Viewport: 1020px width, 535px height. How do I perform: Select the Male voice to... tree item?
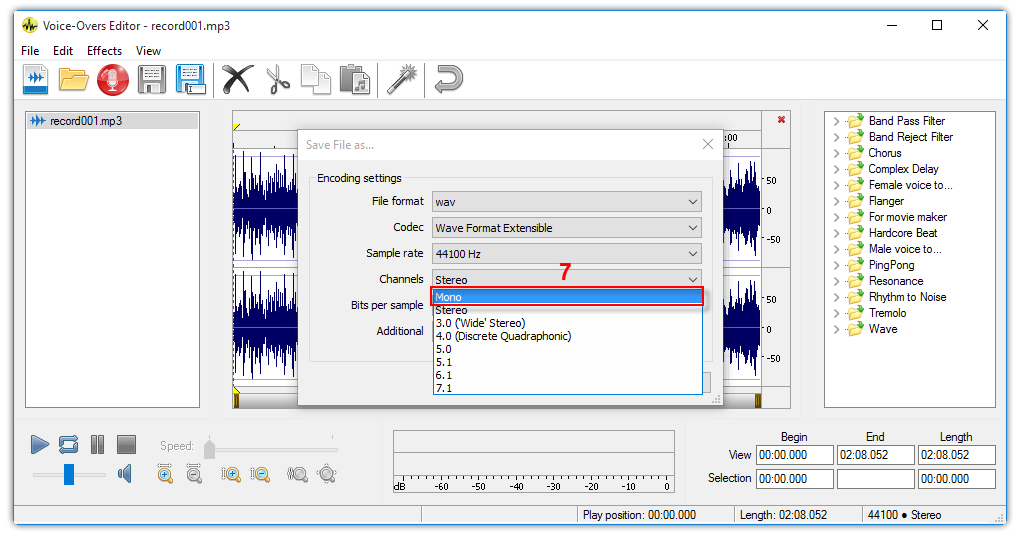point(905,249)
